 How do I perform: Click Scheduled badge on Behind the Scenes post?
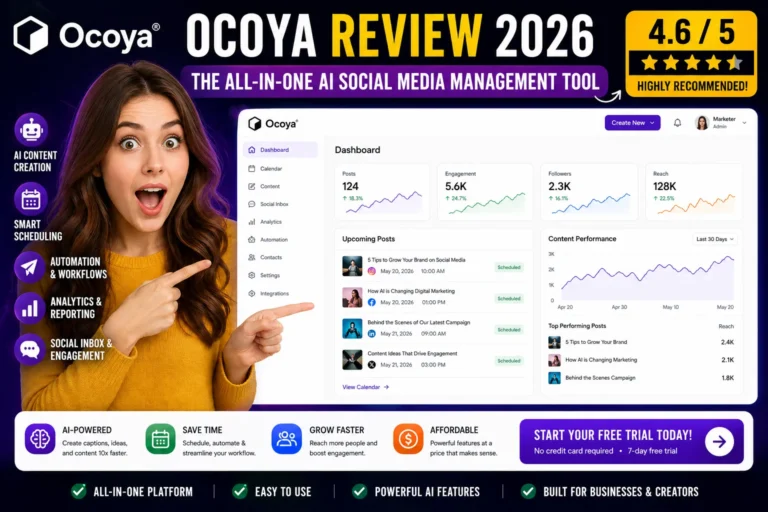509,330
